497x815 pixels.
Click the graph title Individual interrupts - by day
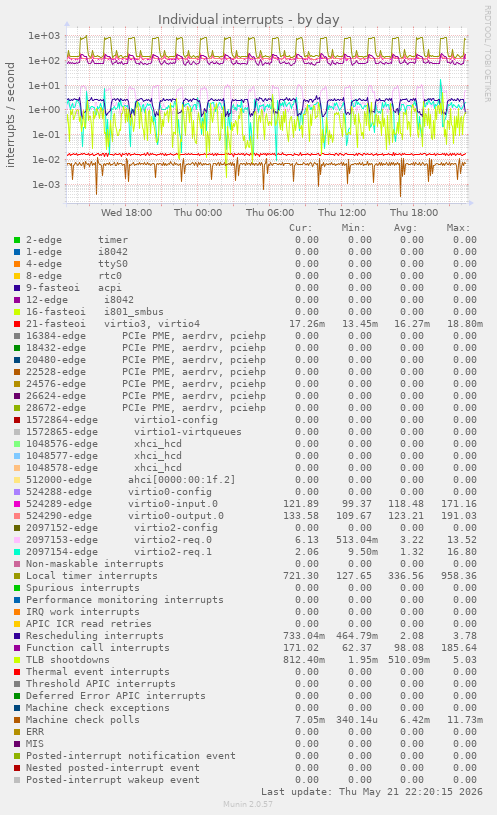point(248,20)
